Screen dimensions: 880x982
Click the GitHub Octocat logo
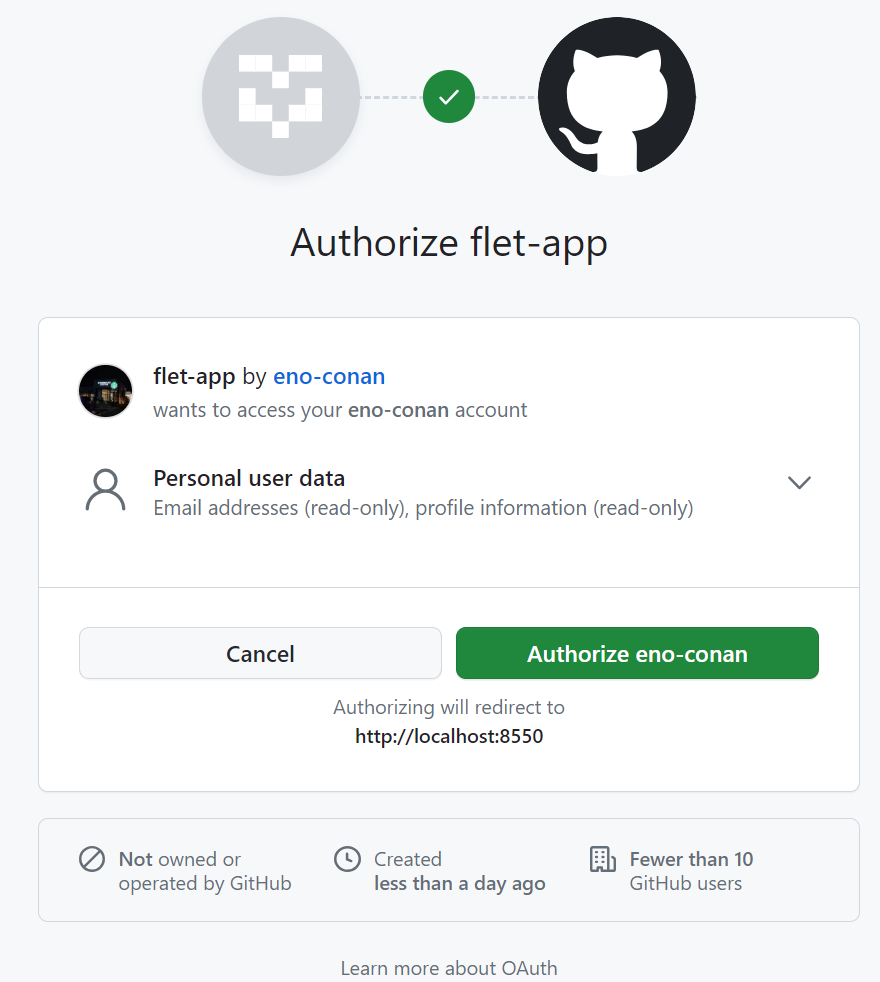pyautogui.click(x=616, y=97)
